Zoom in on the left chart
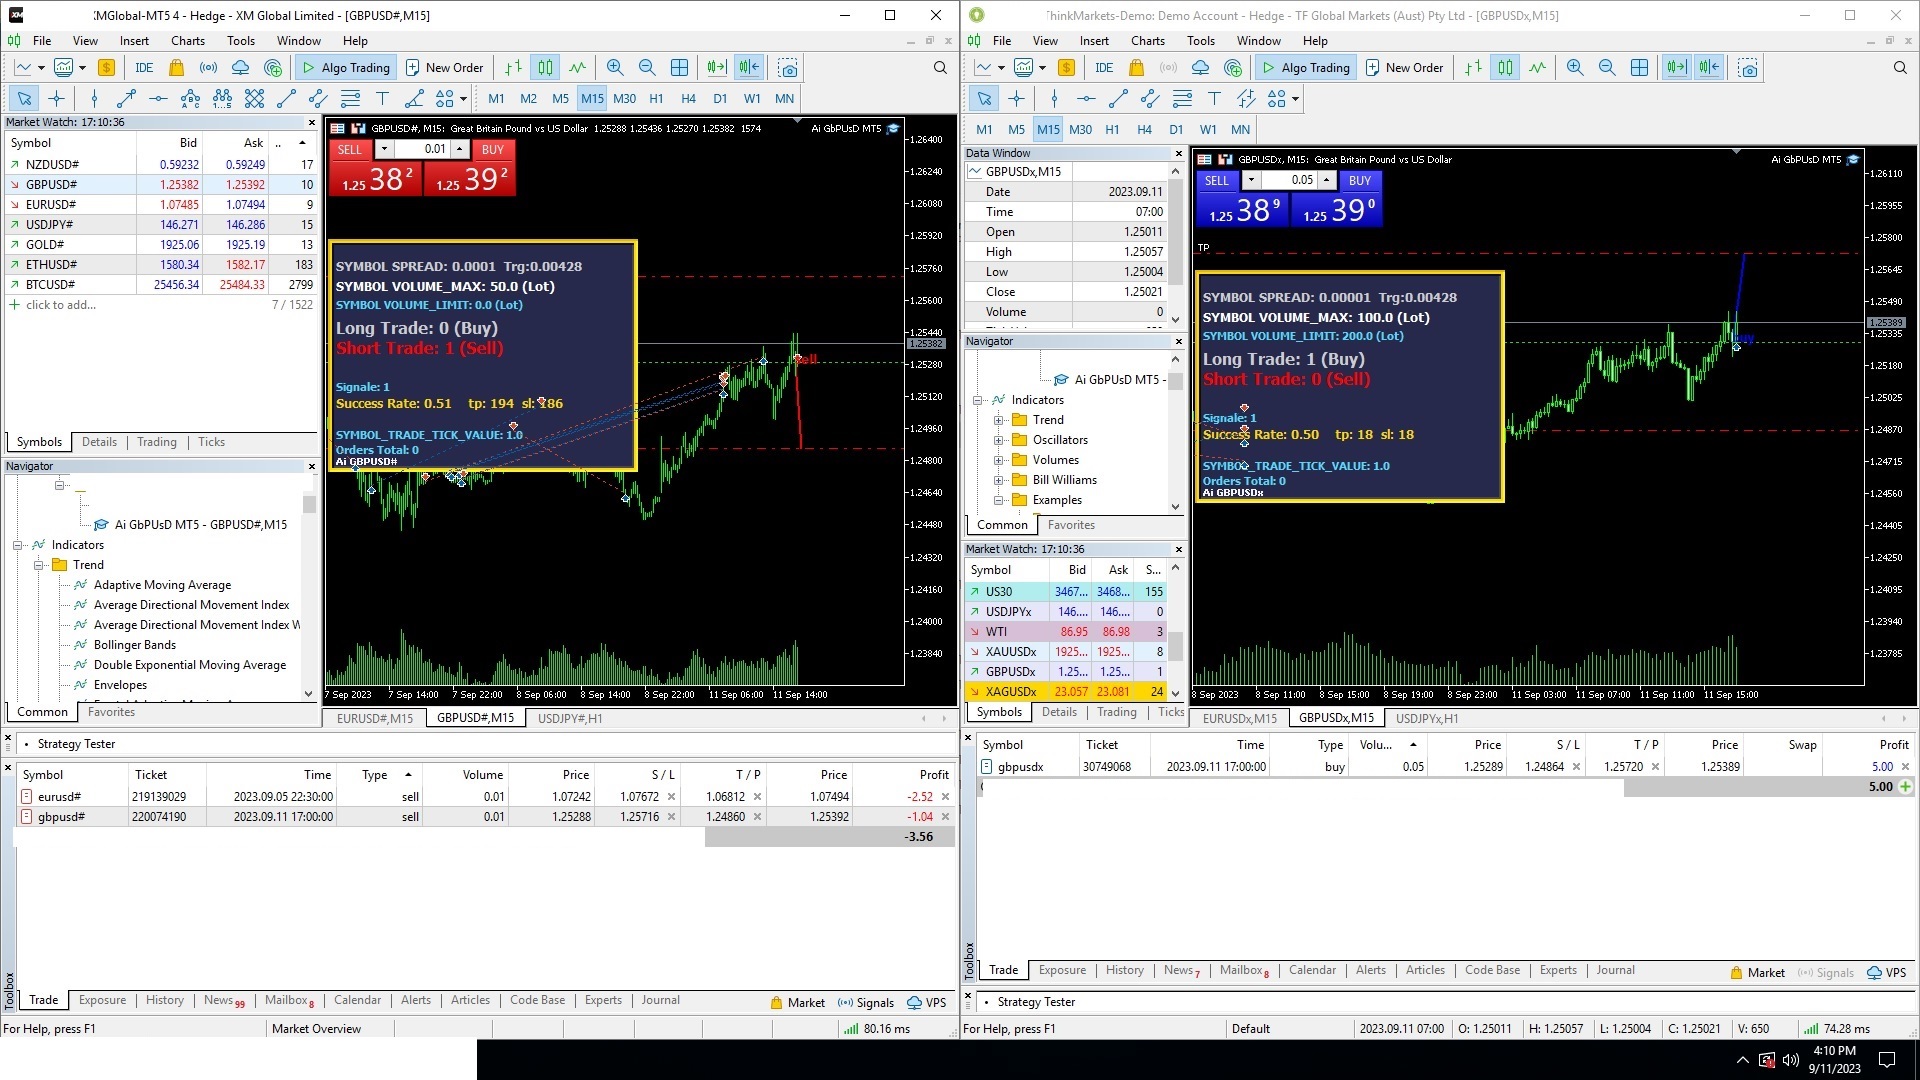Image resolution: width=1920 pixels, height=1080 pixels. [x=615, y=68]
